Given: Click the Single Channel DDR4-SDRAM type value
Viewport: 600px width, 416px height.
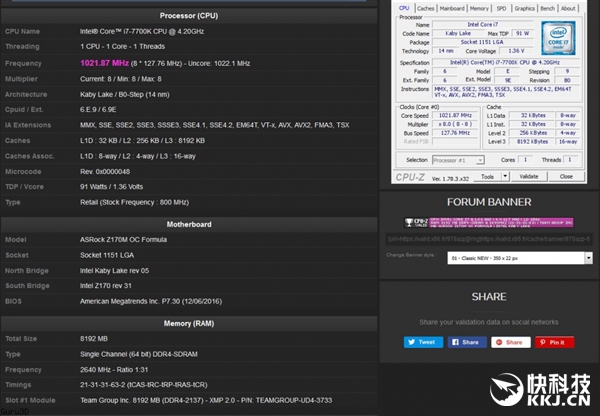Looking at the screenshot, I should coord(139,354).
